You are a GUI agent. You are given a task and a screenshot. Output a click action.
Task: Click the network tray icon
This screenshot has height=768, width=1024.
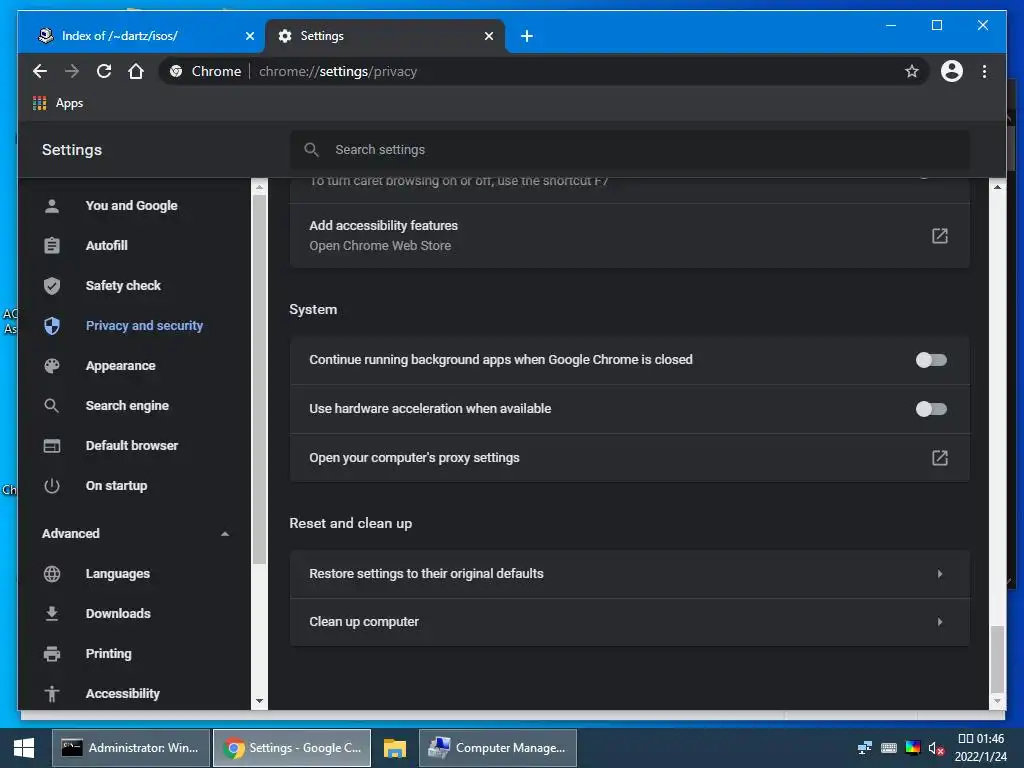(x=865, y=748)
